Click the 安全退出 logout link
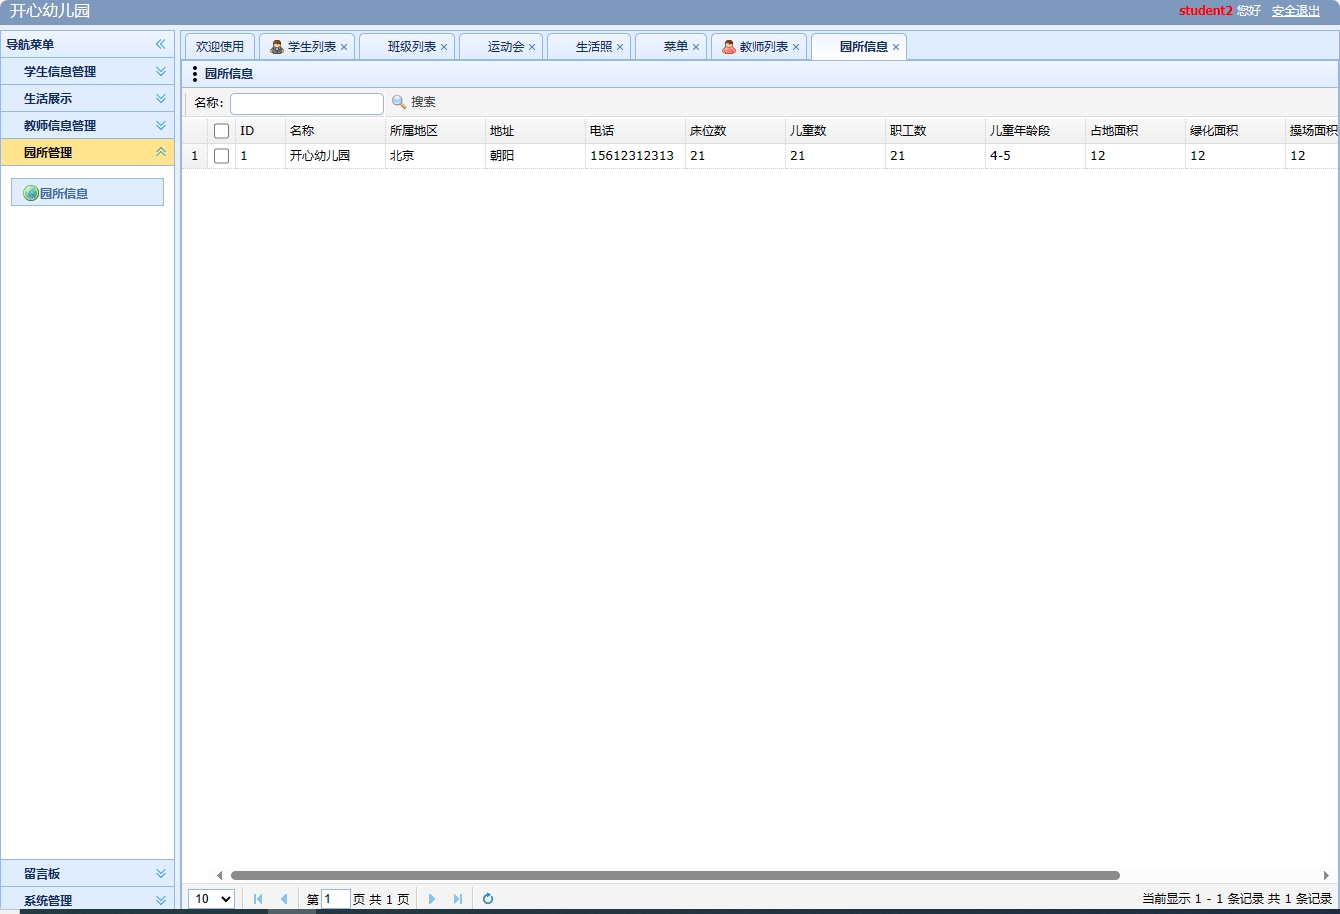This screenshot has width=1340, height=914. [1296, 11]
